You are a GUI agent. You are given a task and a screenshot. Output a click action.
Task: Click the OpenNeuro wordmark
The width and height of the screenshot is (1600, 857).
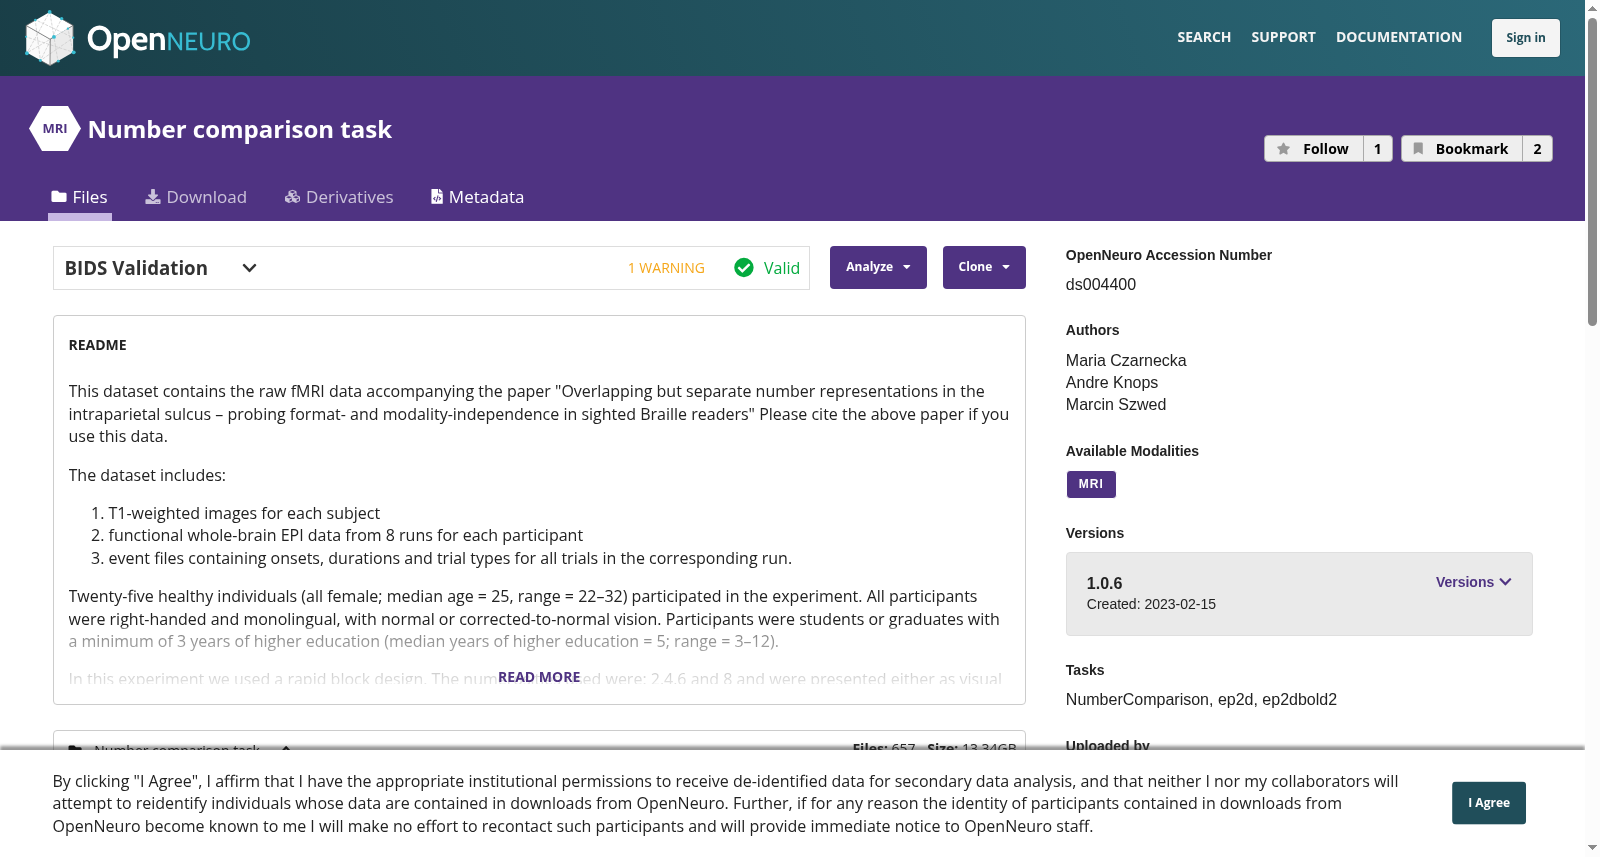[x=169, y=40]
